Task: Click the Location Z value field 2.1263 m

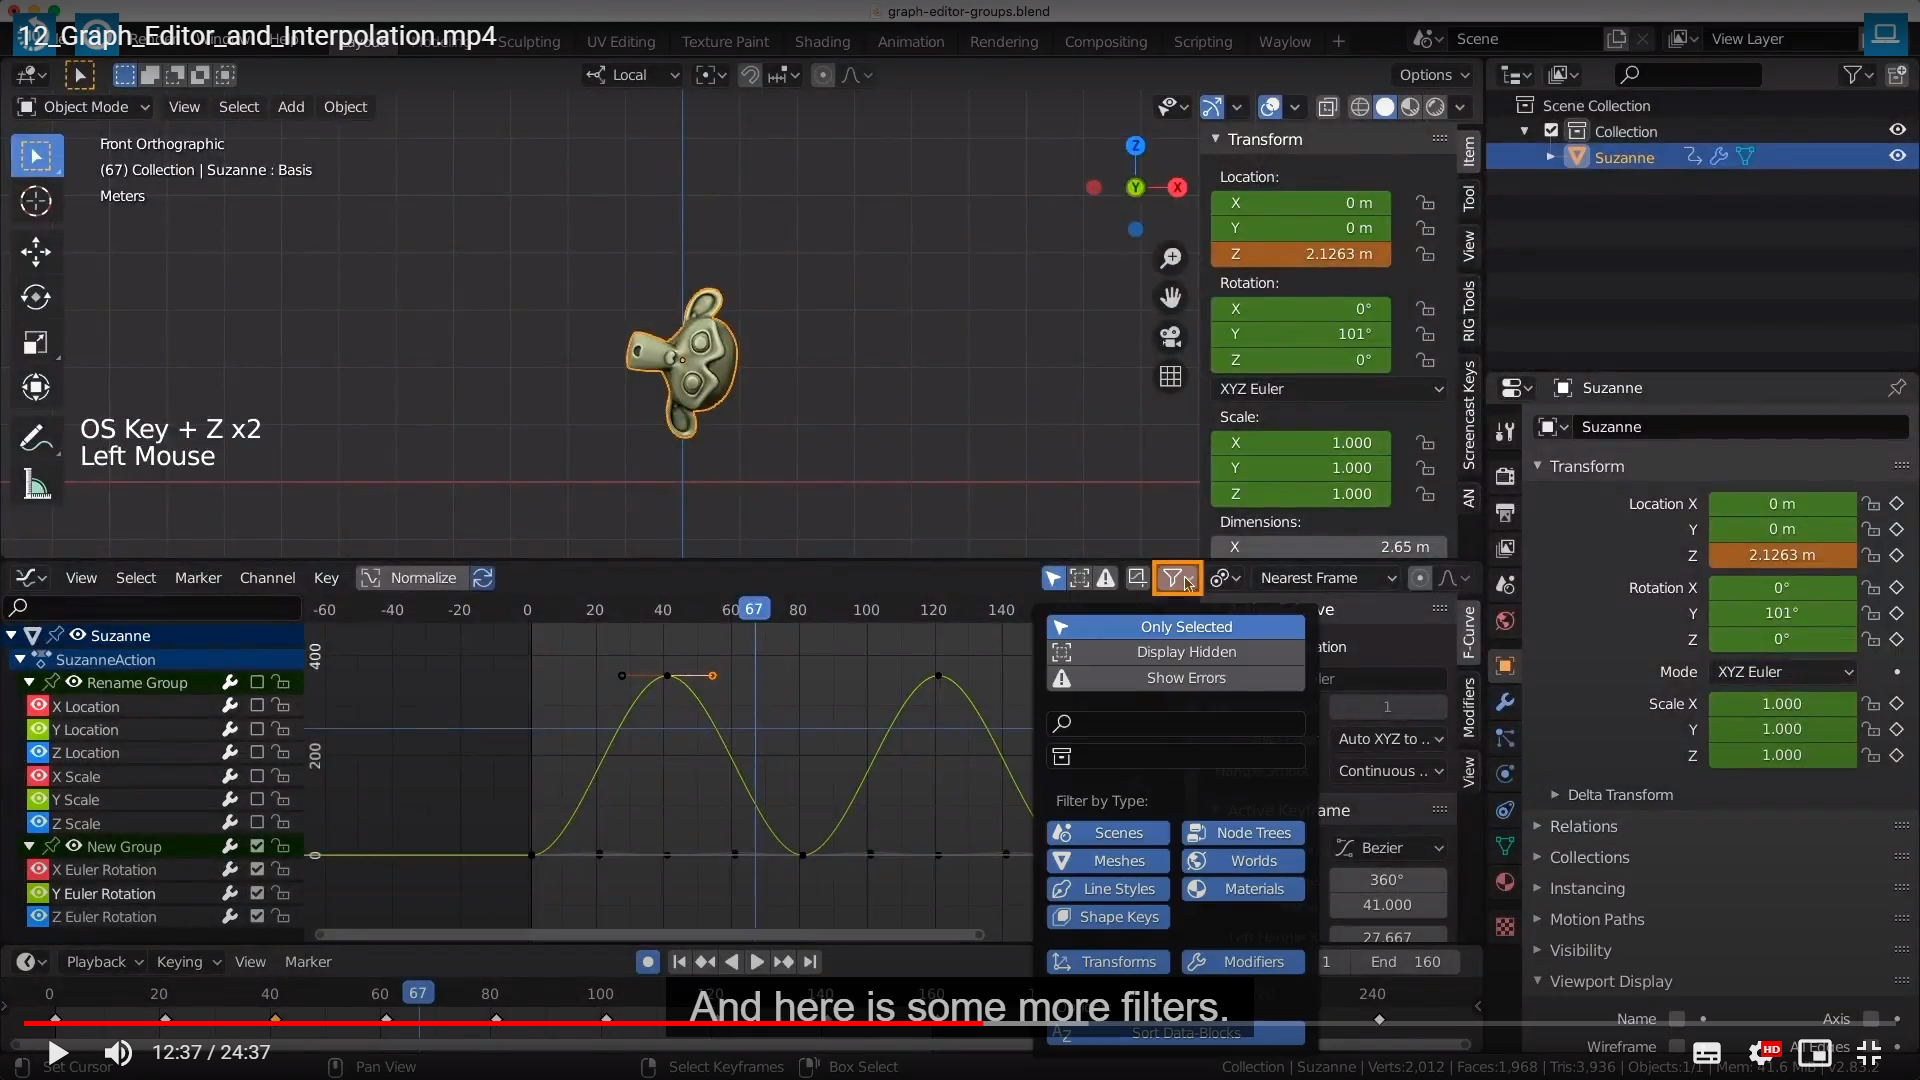Action: coord(1300,254)
